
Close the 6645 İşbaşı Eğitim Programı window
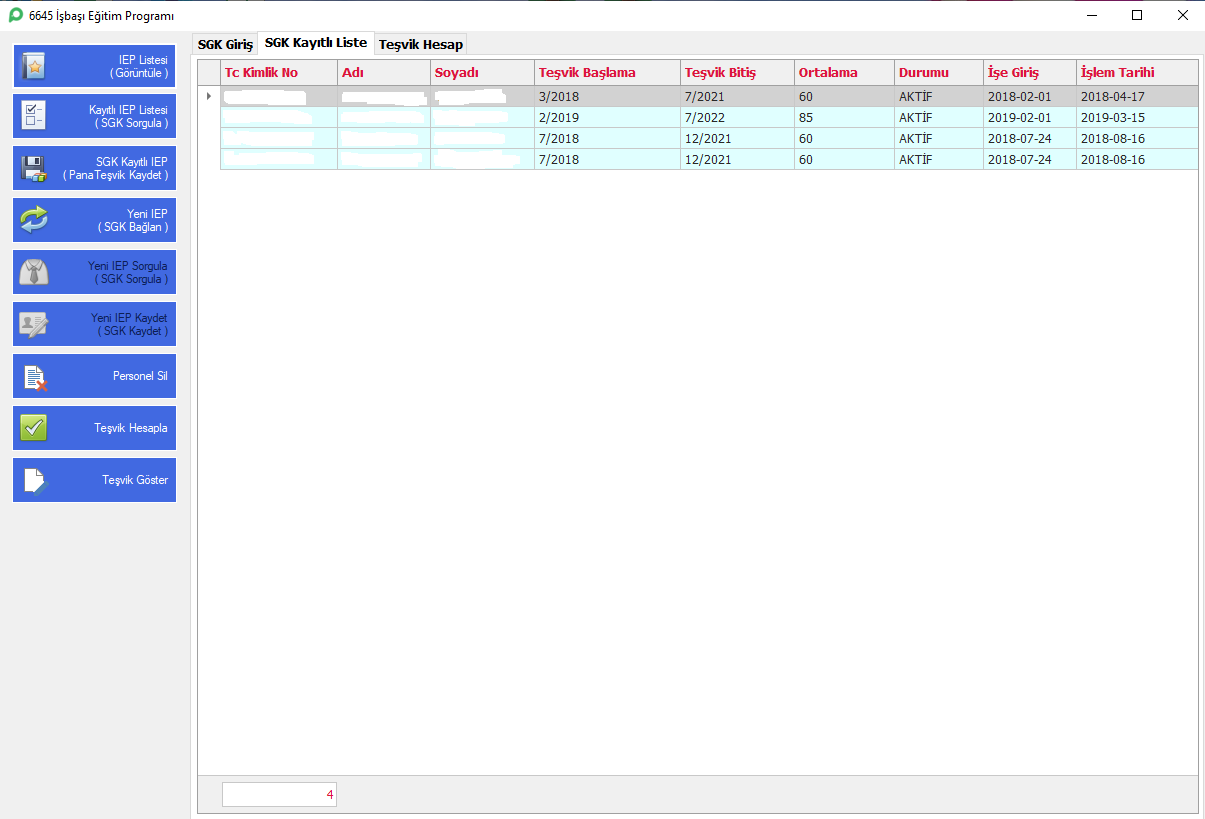1182,15
